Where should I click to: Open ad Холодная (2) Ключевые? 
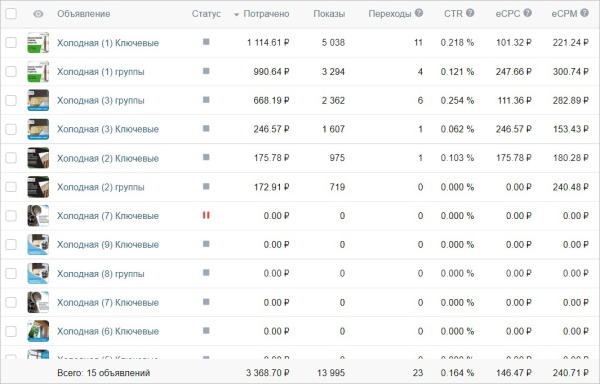click(108, 158)
